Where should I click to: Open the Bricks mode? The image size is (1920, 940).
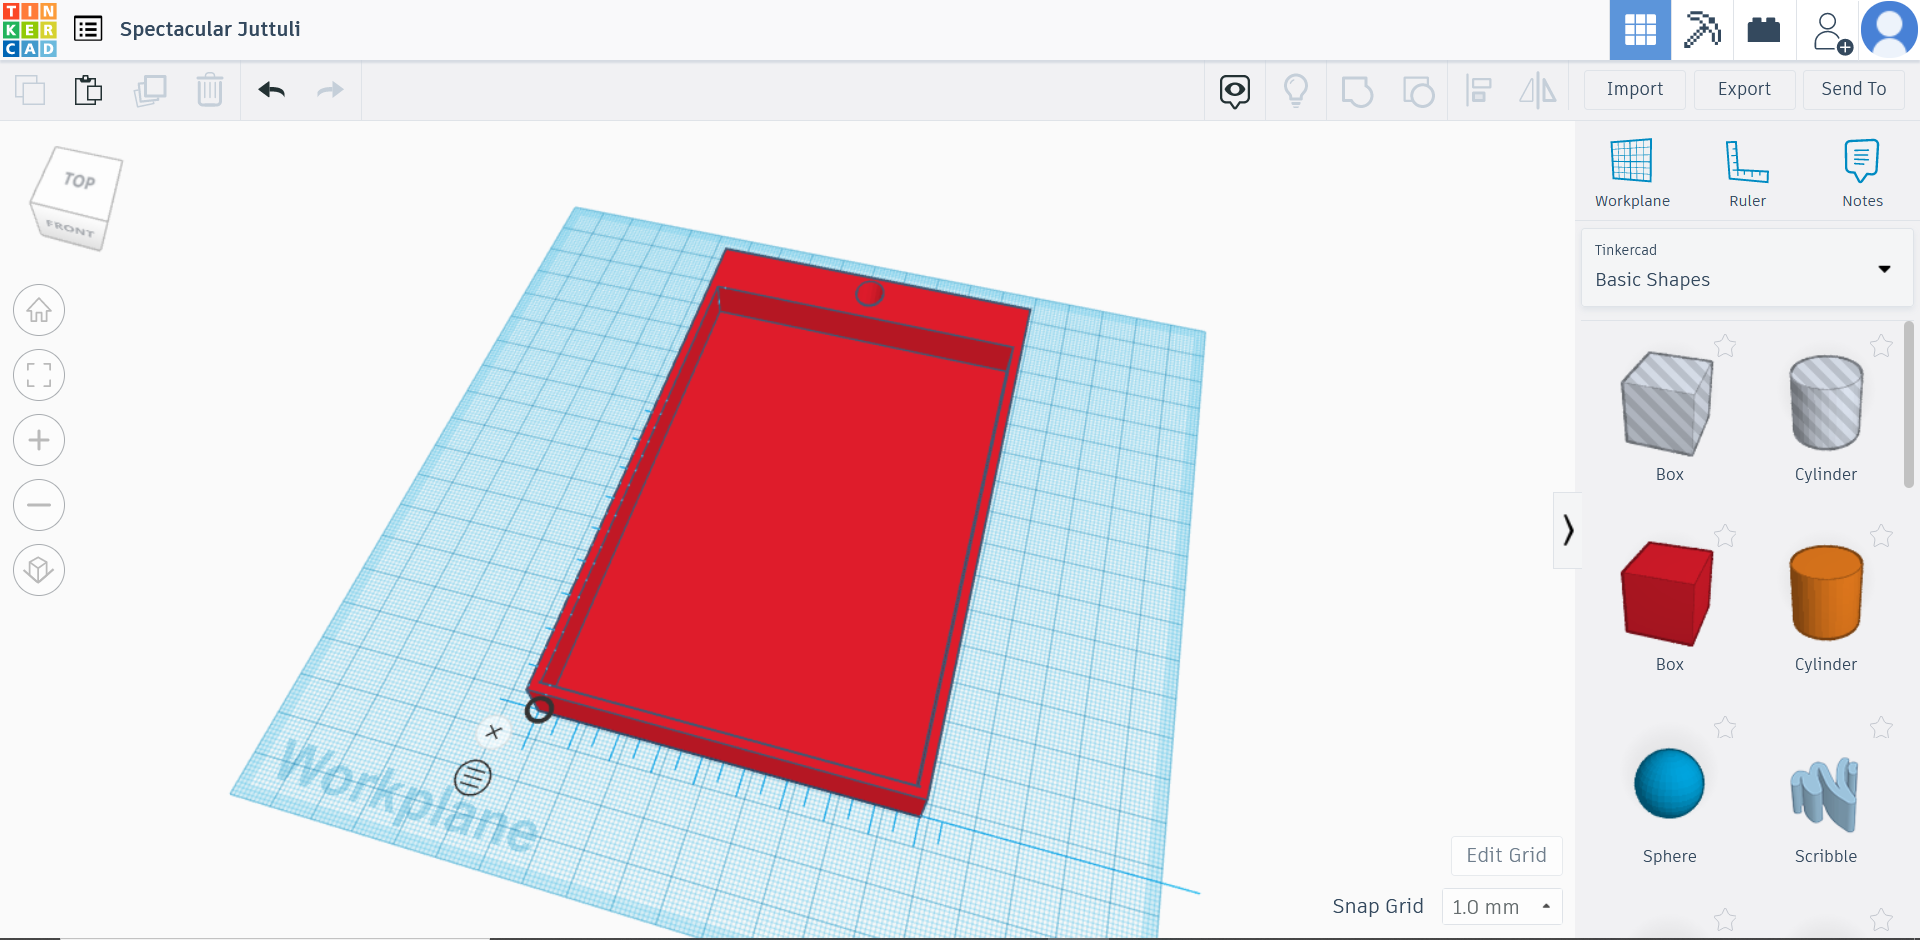pos(1764,30)
